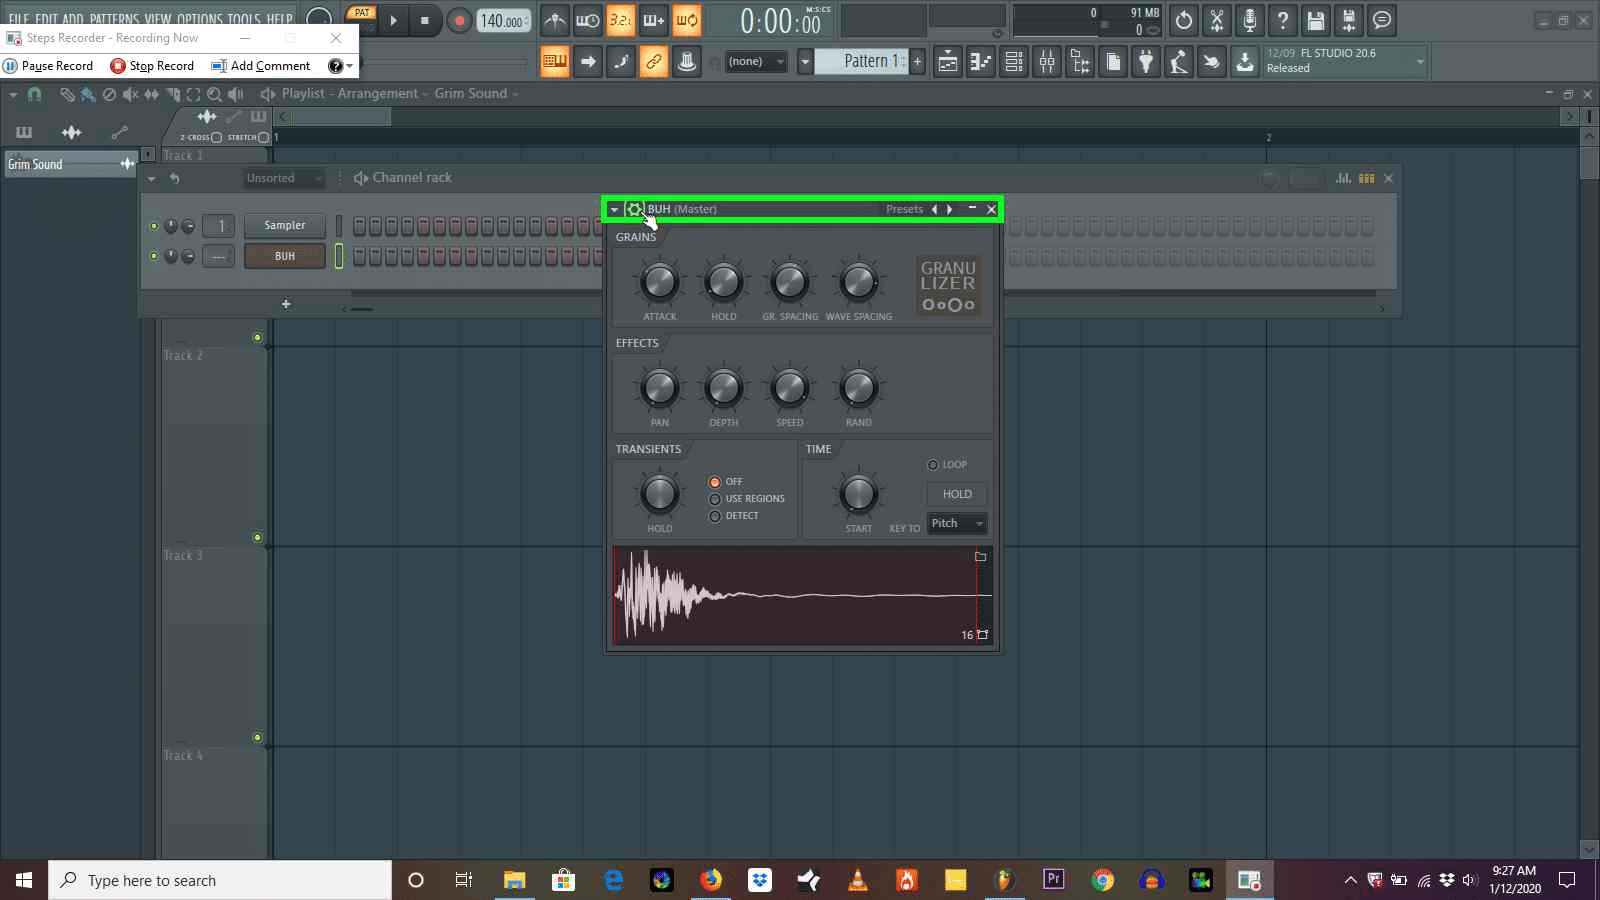Image resolution: width=1600 pixels, height=900 pixels.
Task: Expand the Steps Recorder help dropdown arrow
Action: 349,66
